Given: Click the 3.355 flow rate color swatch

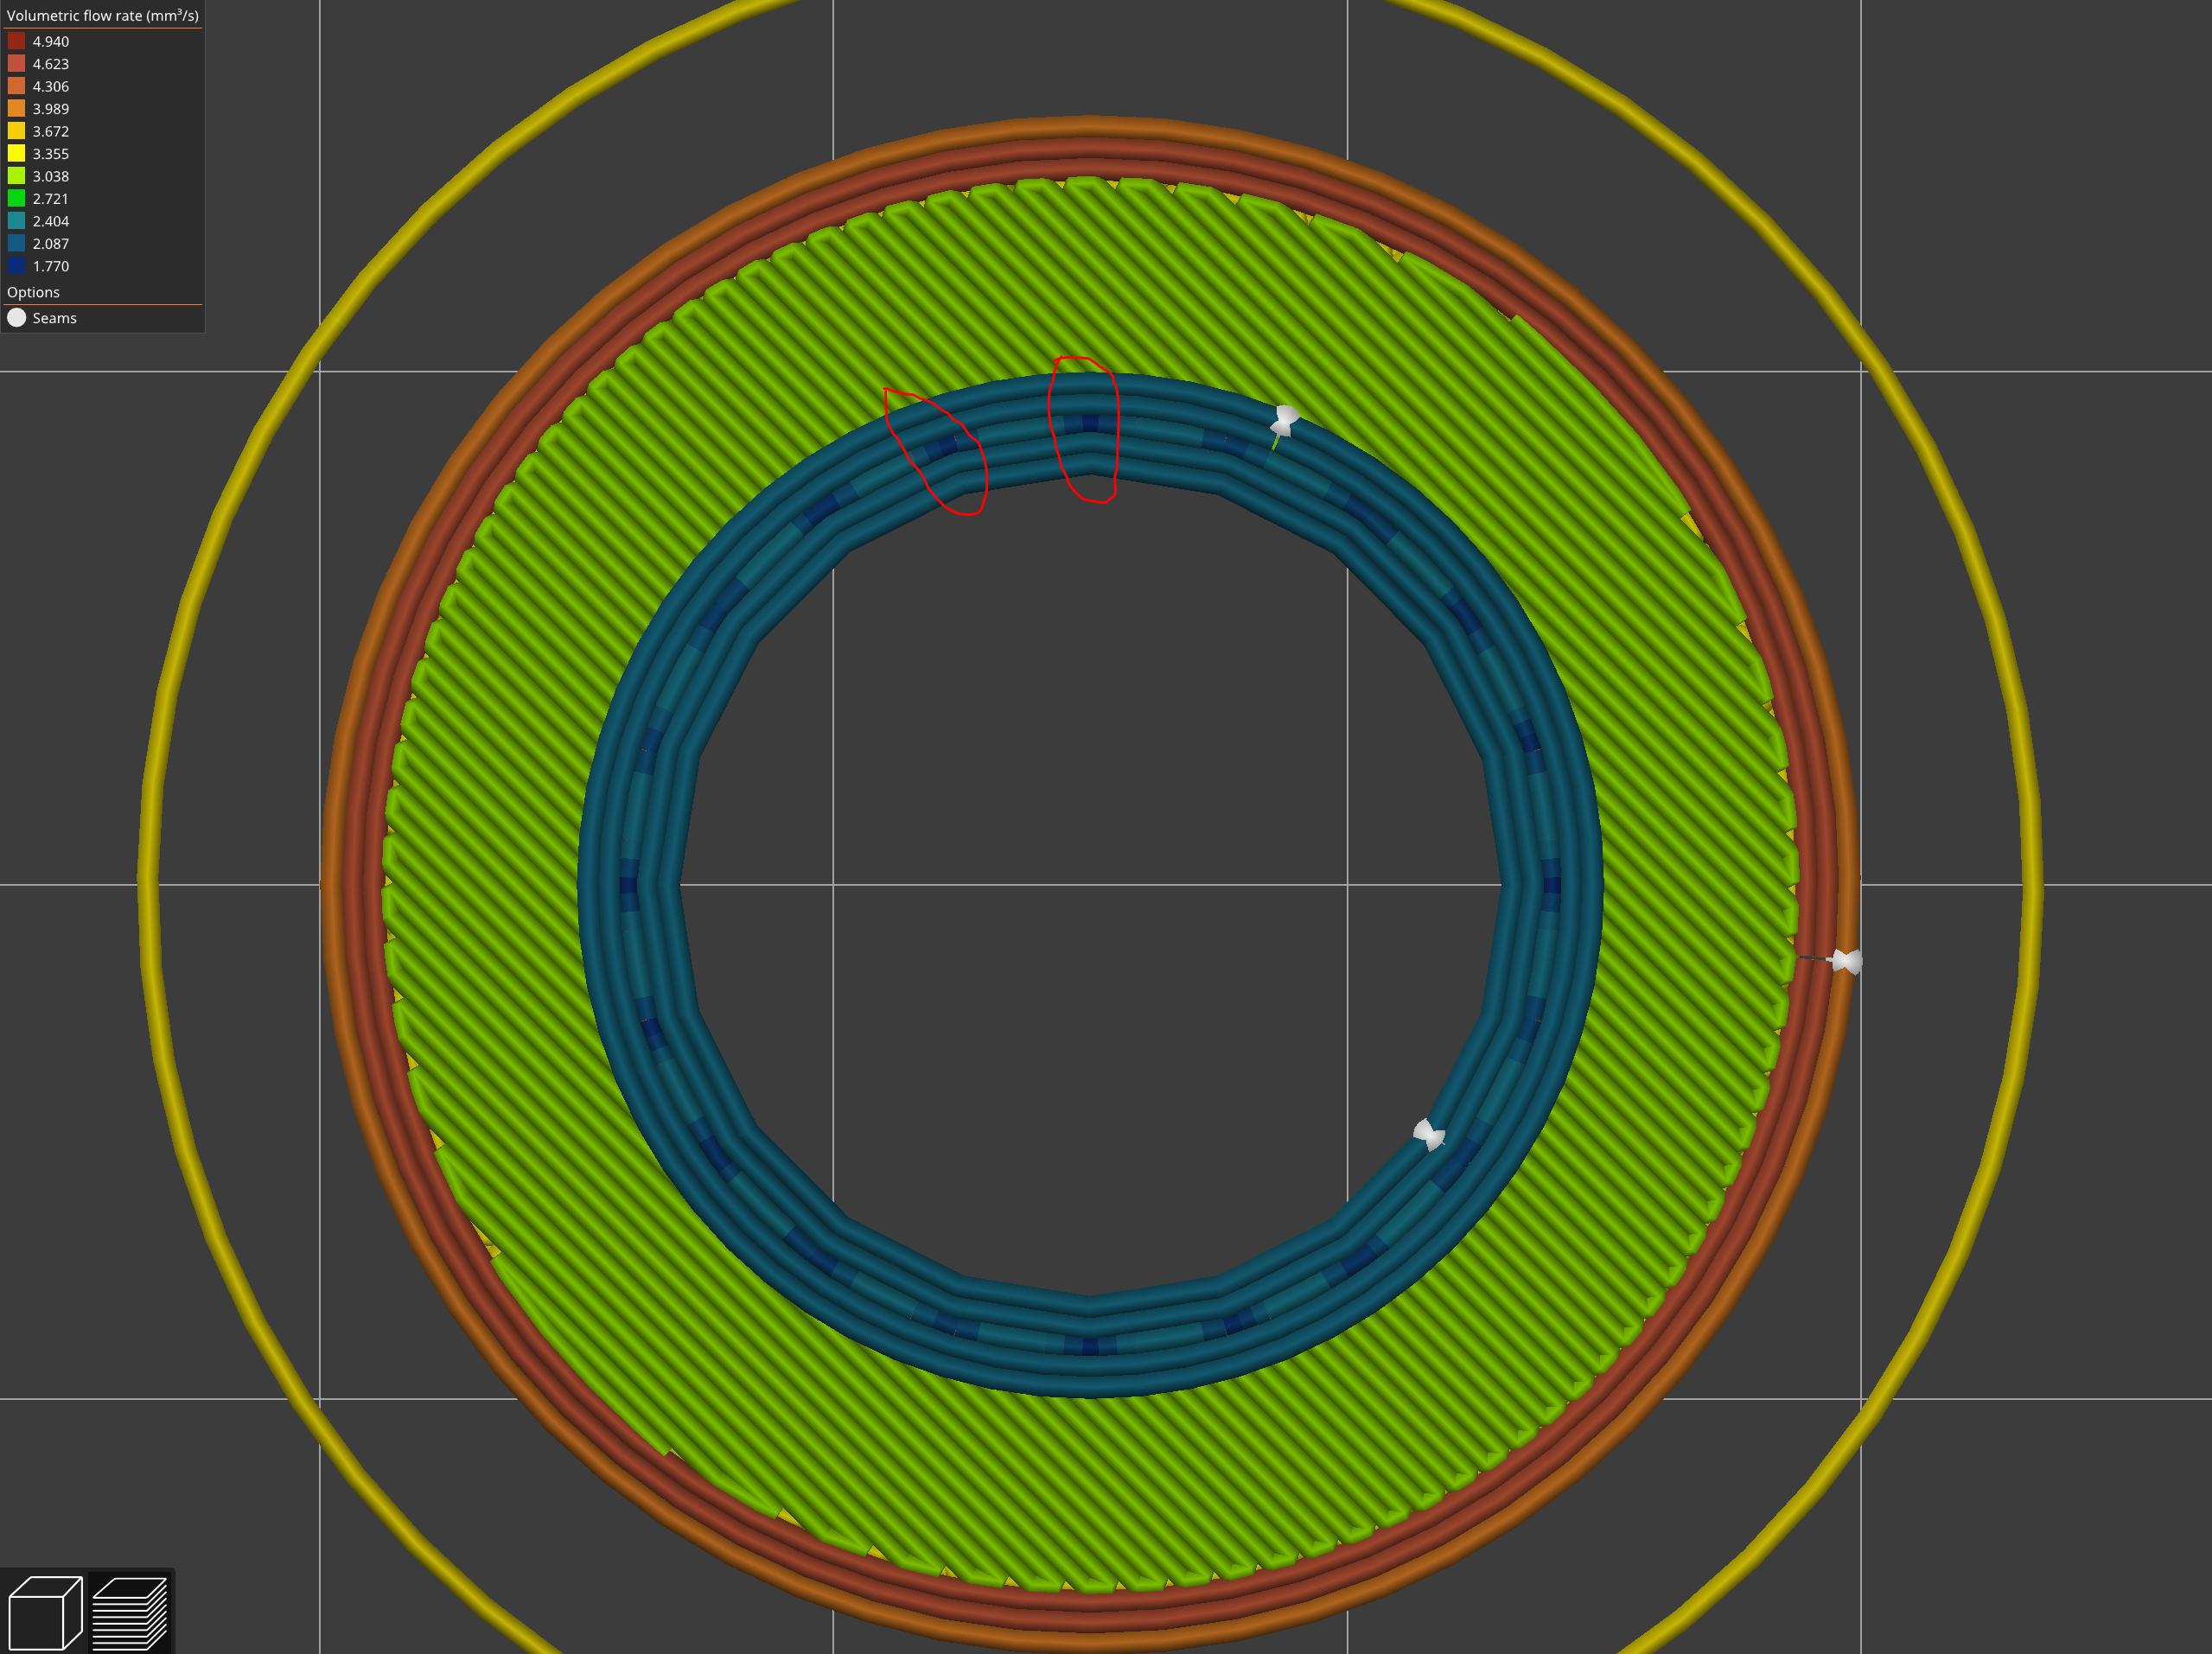Looking at the screenshot, I should pos(17,154).
